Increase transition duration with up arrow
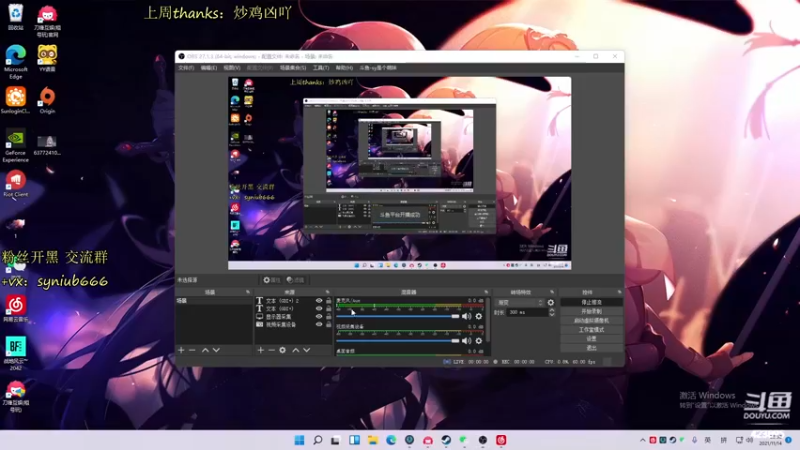This screenshot has width=800, height=450. pyautogui.click(x=552, y=310)
